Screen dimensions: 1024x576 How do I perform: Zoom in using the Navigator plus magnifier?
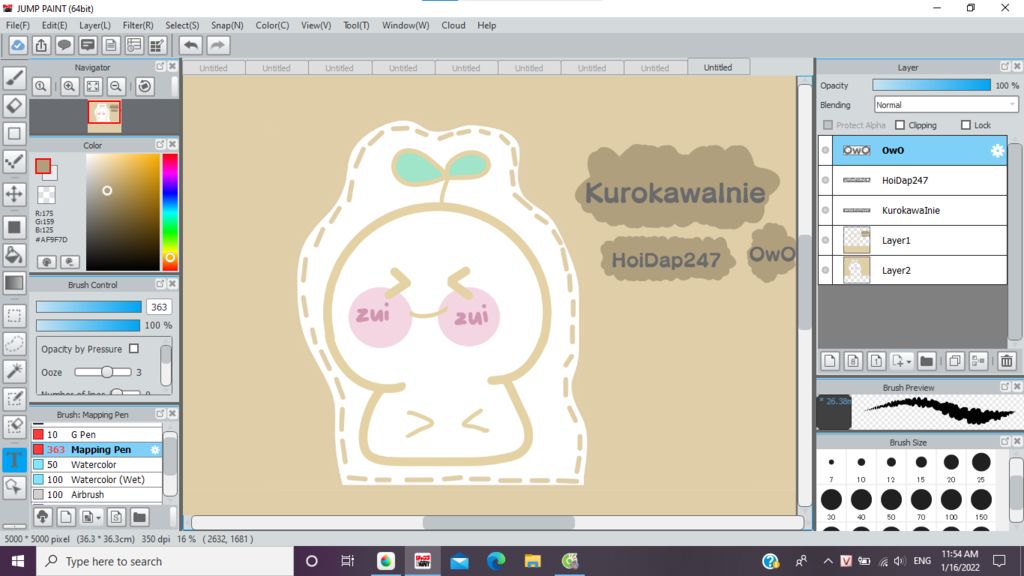[69, 86]
